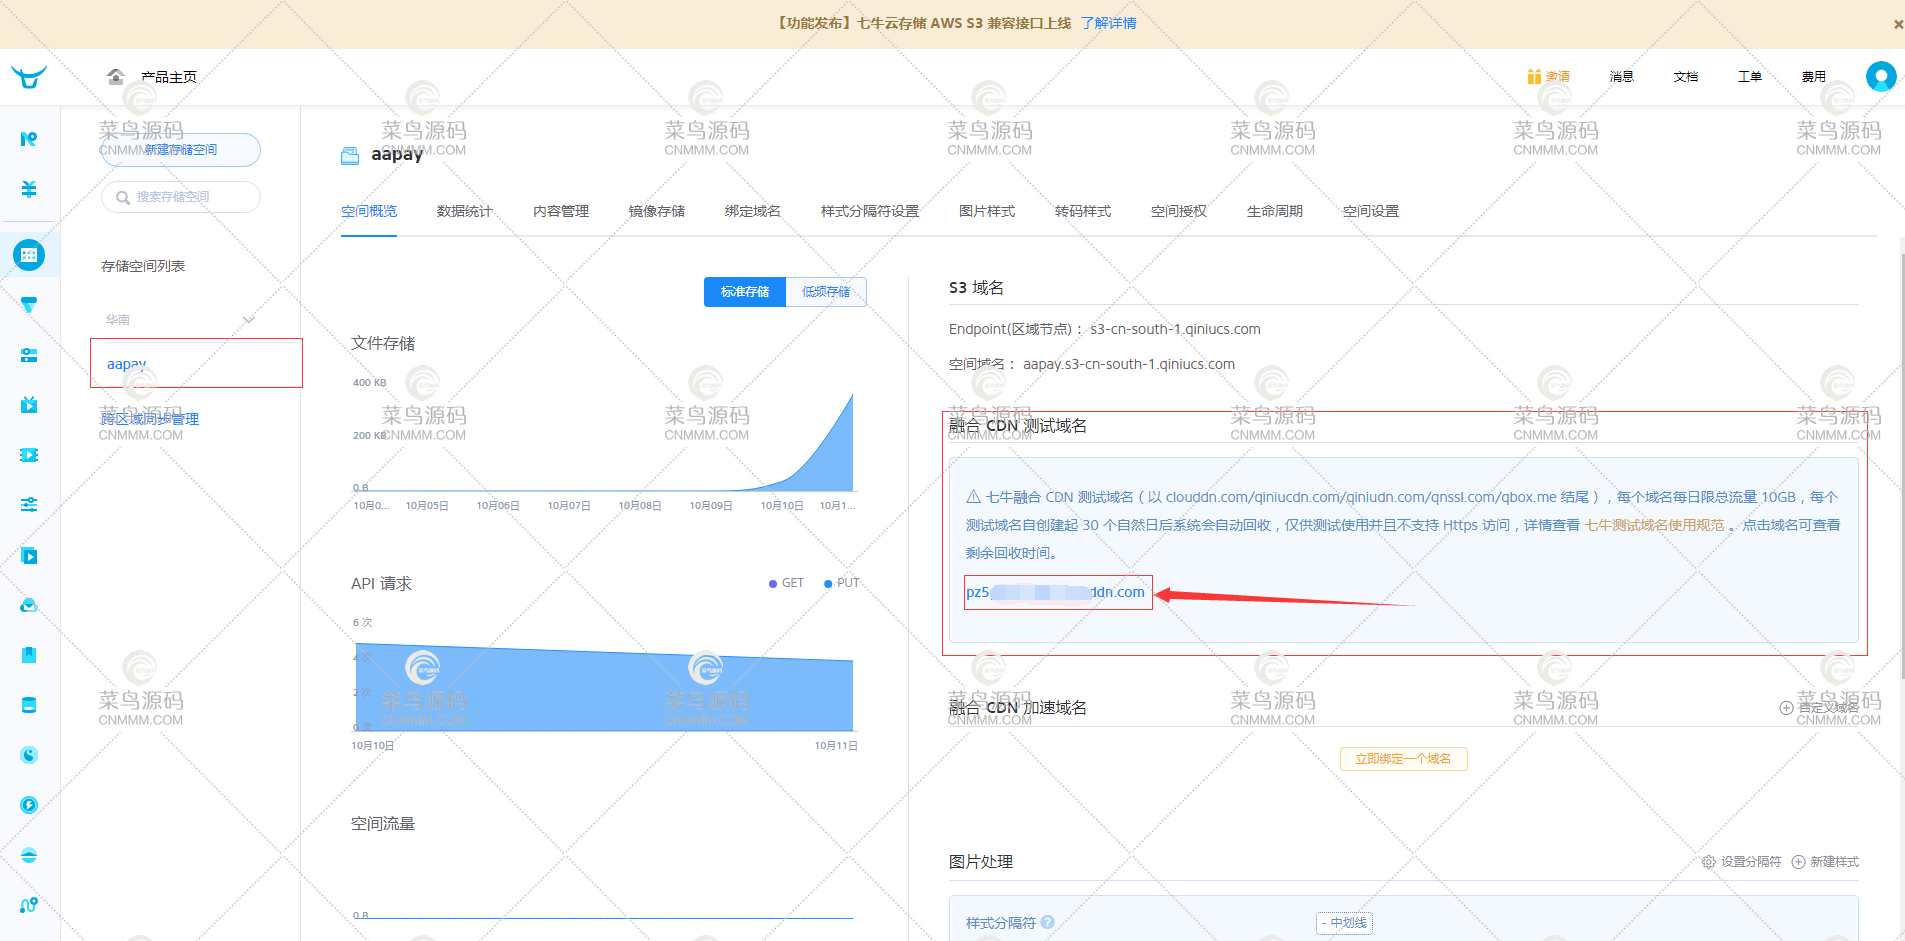Screen dimensions: 1905x941
Task: Collapse the 华南 region list
Action: (x=249, y=320)
